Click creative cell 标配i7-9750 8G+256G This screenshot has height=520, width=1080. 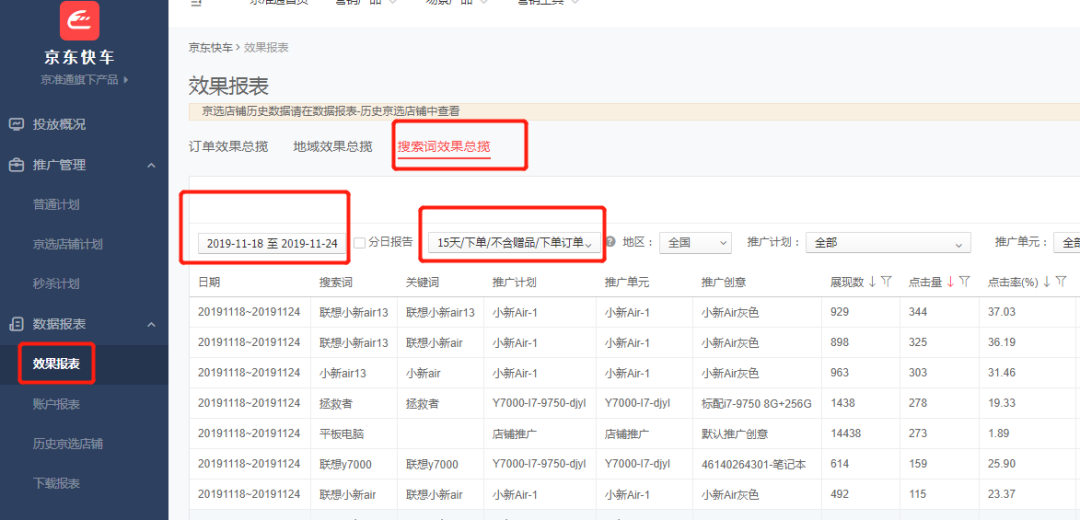tap(756, 403)
